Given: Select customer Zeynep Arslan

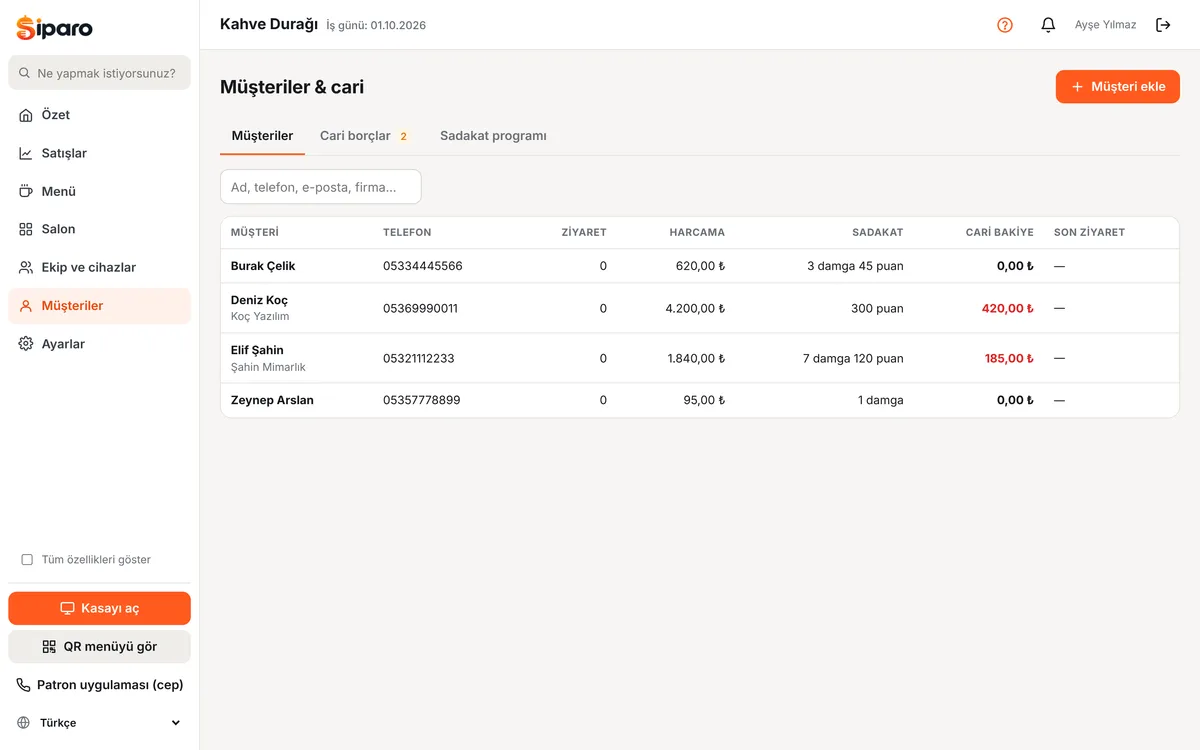Looking at the screenshot, I should coord(272,400).
